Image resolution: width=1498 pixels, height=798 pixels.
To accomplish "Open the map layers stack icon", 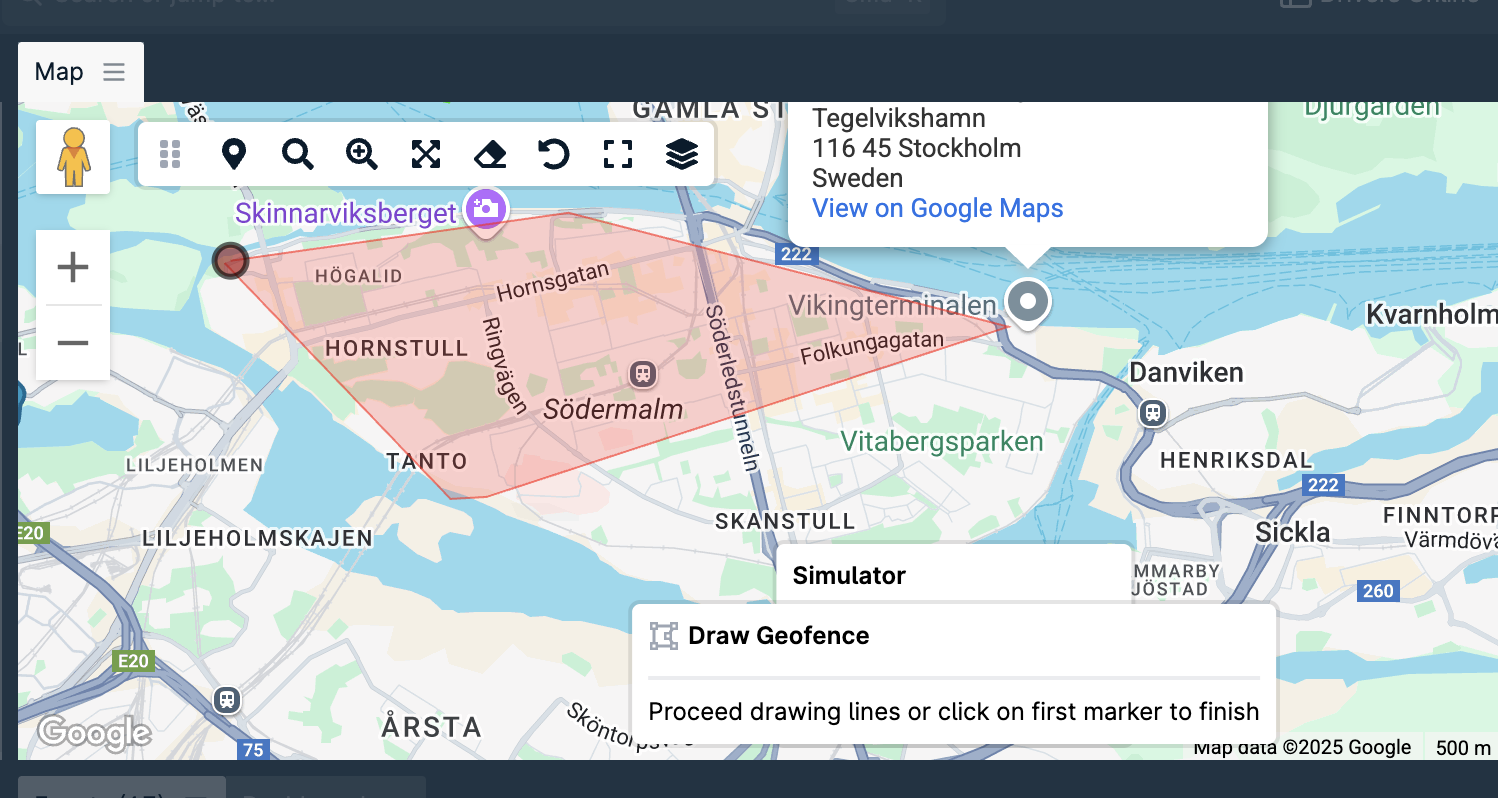I will point(681,154).
